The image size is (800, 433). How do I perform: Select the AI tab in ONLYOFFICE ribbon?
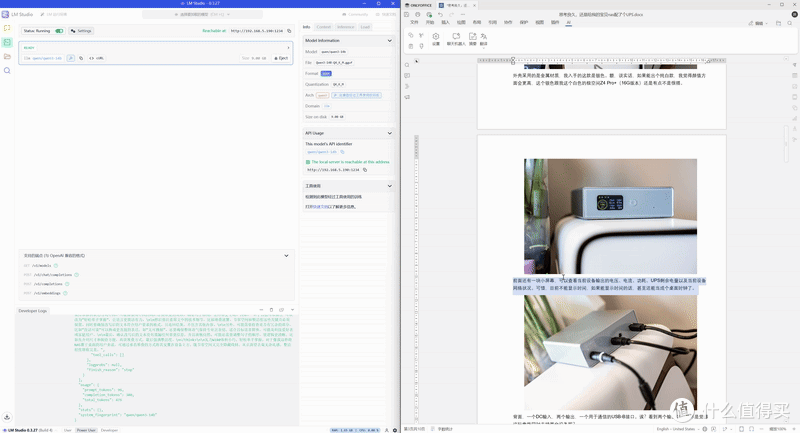[568, 22]
